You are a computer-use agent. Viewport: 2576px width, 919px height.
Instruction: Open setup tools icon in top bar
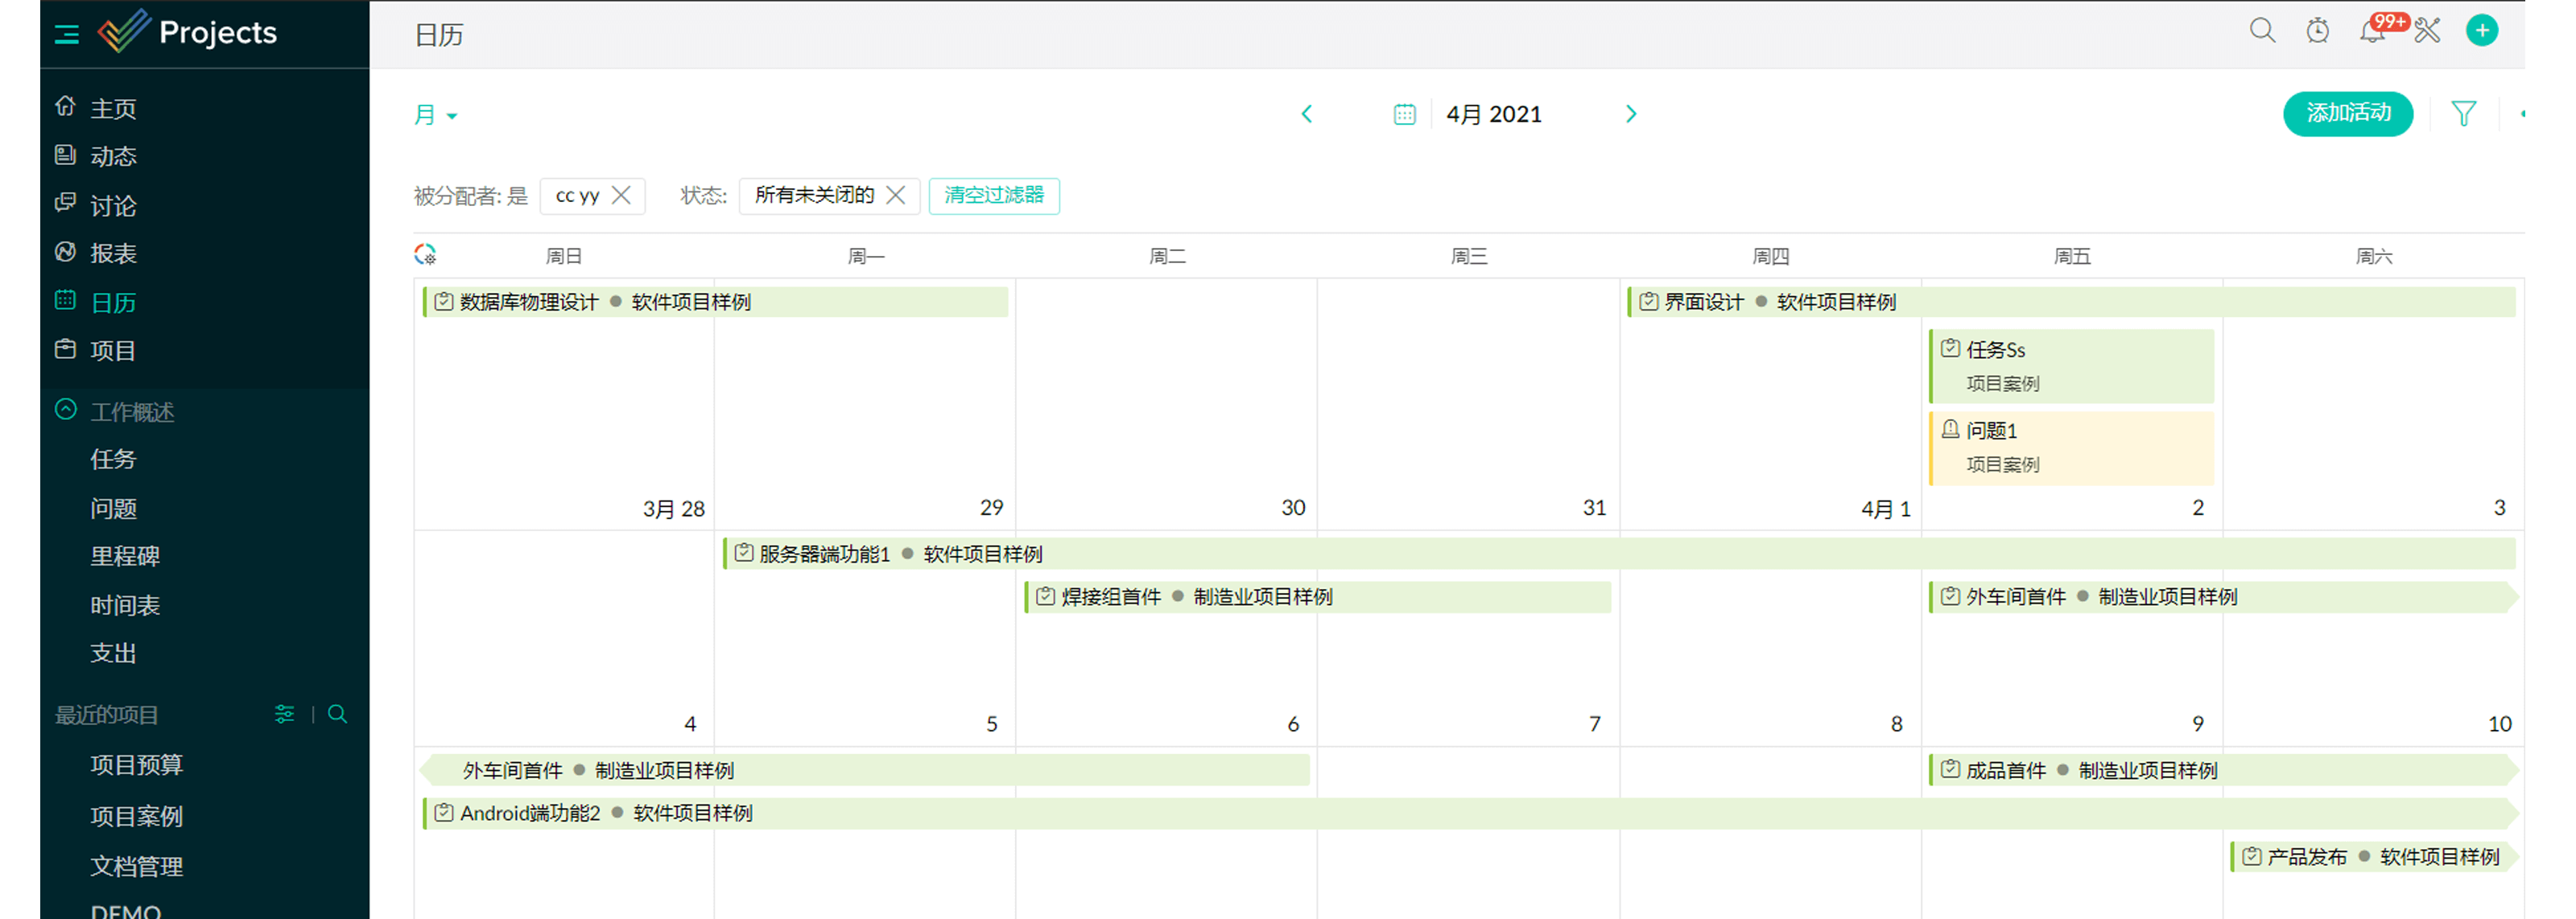click(2427, 30)
